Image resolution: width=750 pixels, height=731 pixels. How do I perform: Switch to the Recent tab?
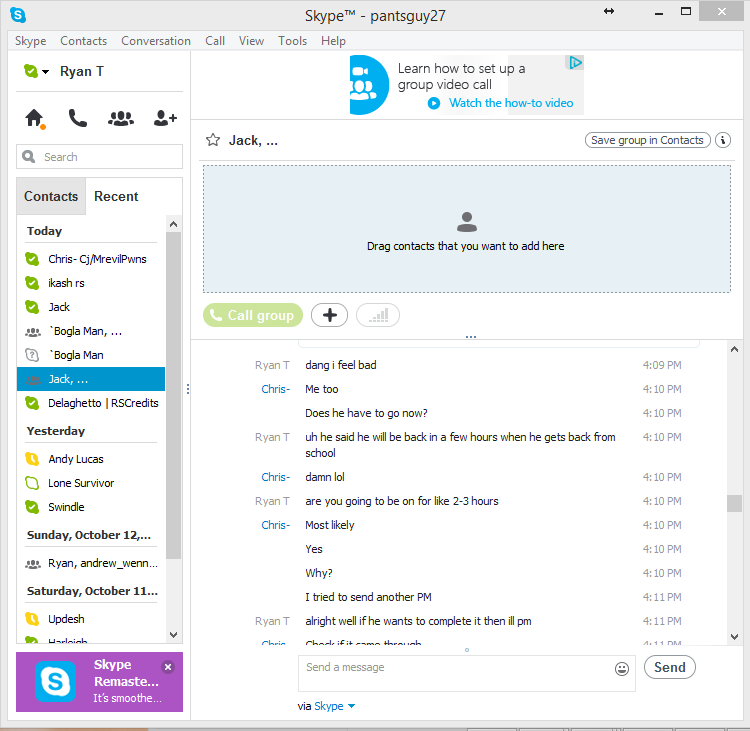pyautogui.click(x=116, y=196)
